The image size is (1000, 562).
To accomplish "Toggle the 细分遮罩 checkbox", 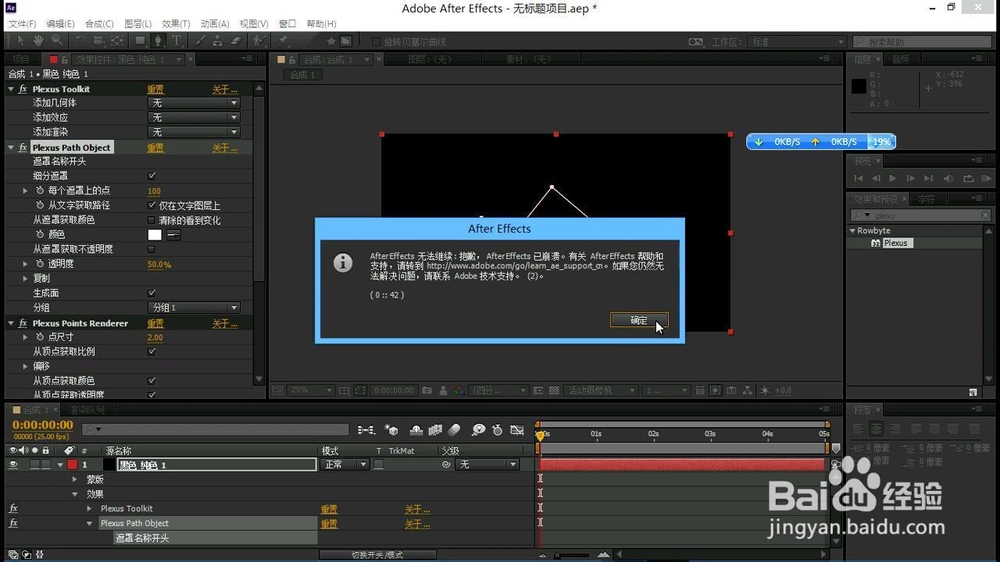I will point(151,176).
